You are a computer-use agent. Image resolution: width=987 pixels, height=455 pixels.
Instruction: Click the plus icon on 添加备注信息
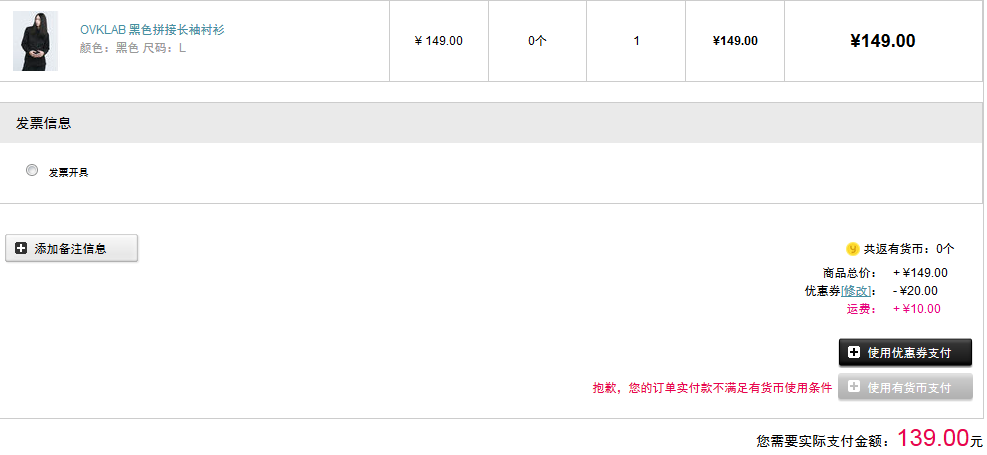tap(21, 249)
